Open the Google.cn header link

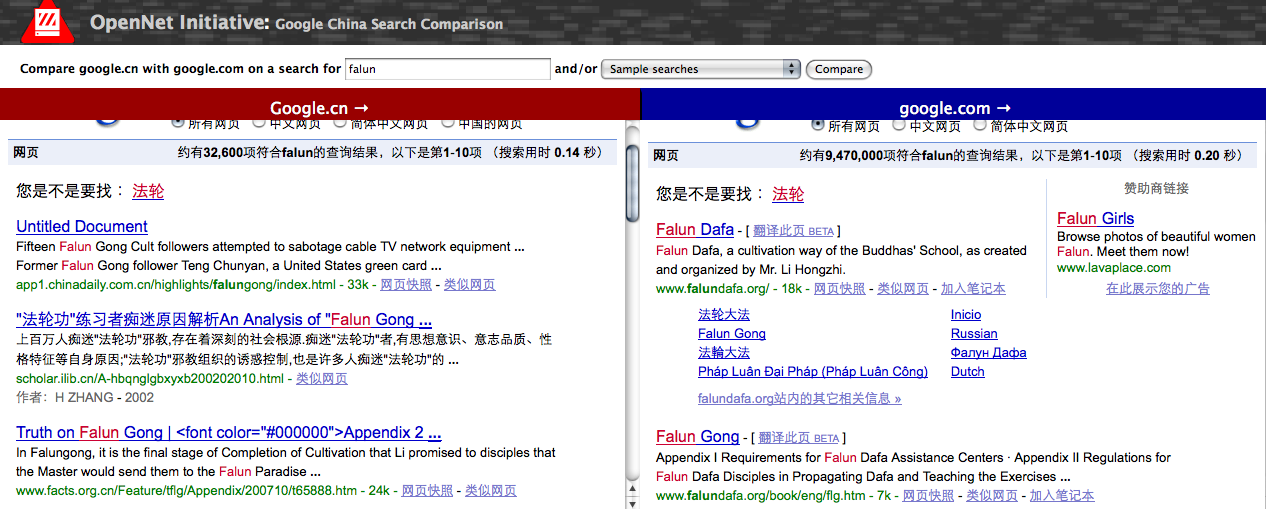coord(320,108)
